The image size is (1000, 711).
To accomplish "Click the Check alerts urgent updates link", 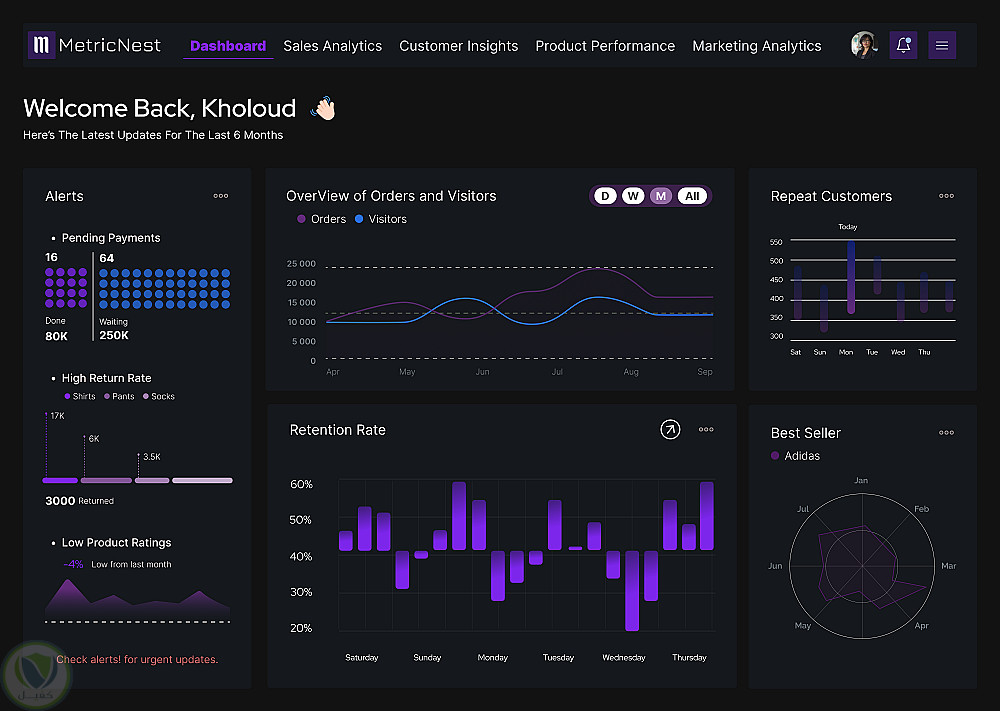I will 137,659.
